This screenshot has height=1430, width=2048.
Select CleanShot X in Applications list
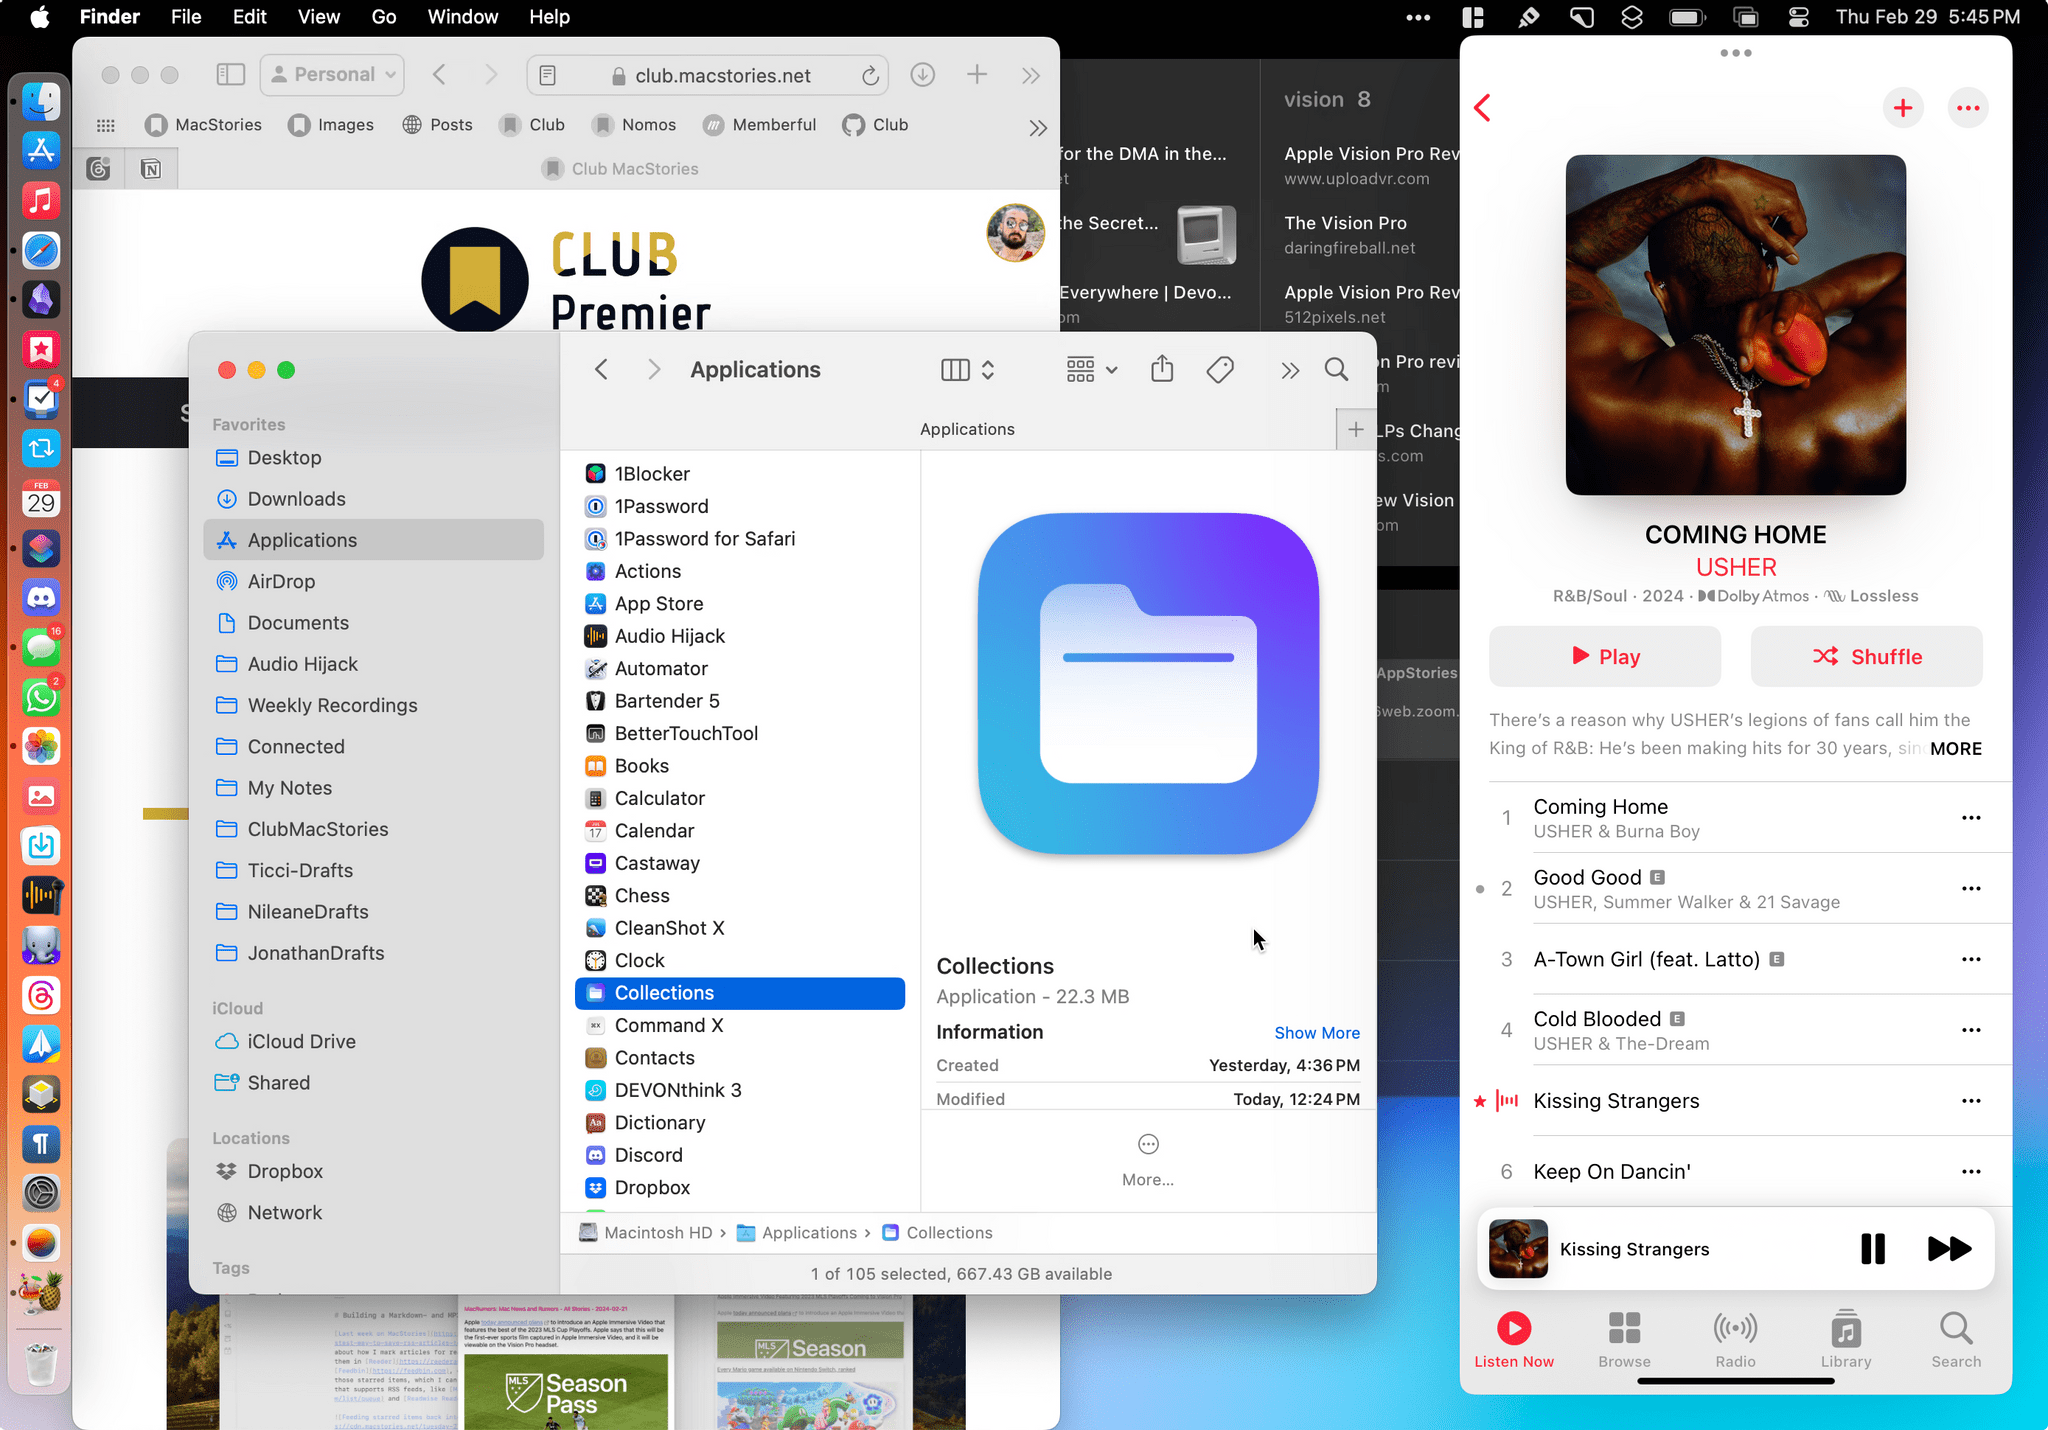(740, 928)
